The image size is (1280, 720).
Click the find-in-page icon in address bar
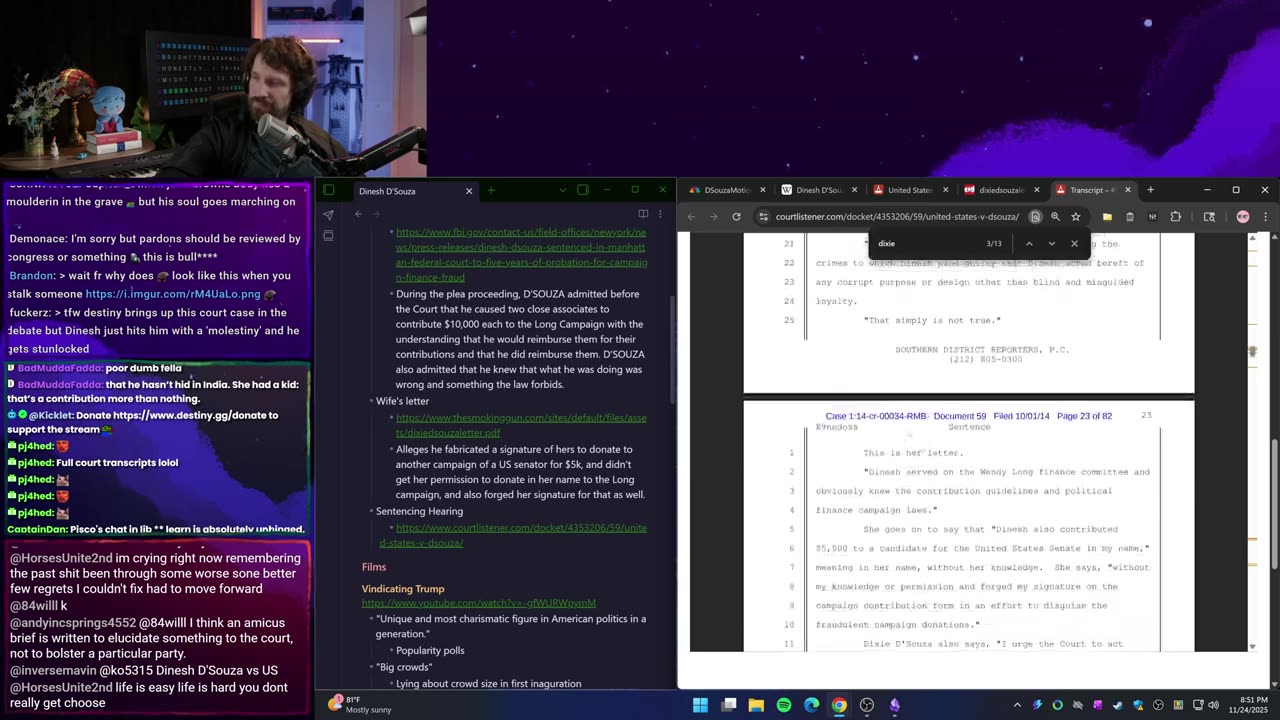(x=1035, y=217)
